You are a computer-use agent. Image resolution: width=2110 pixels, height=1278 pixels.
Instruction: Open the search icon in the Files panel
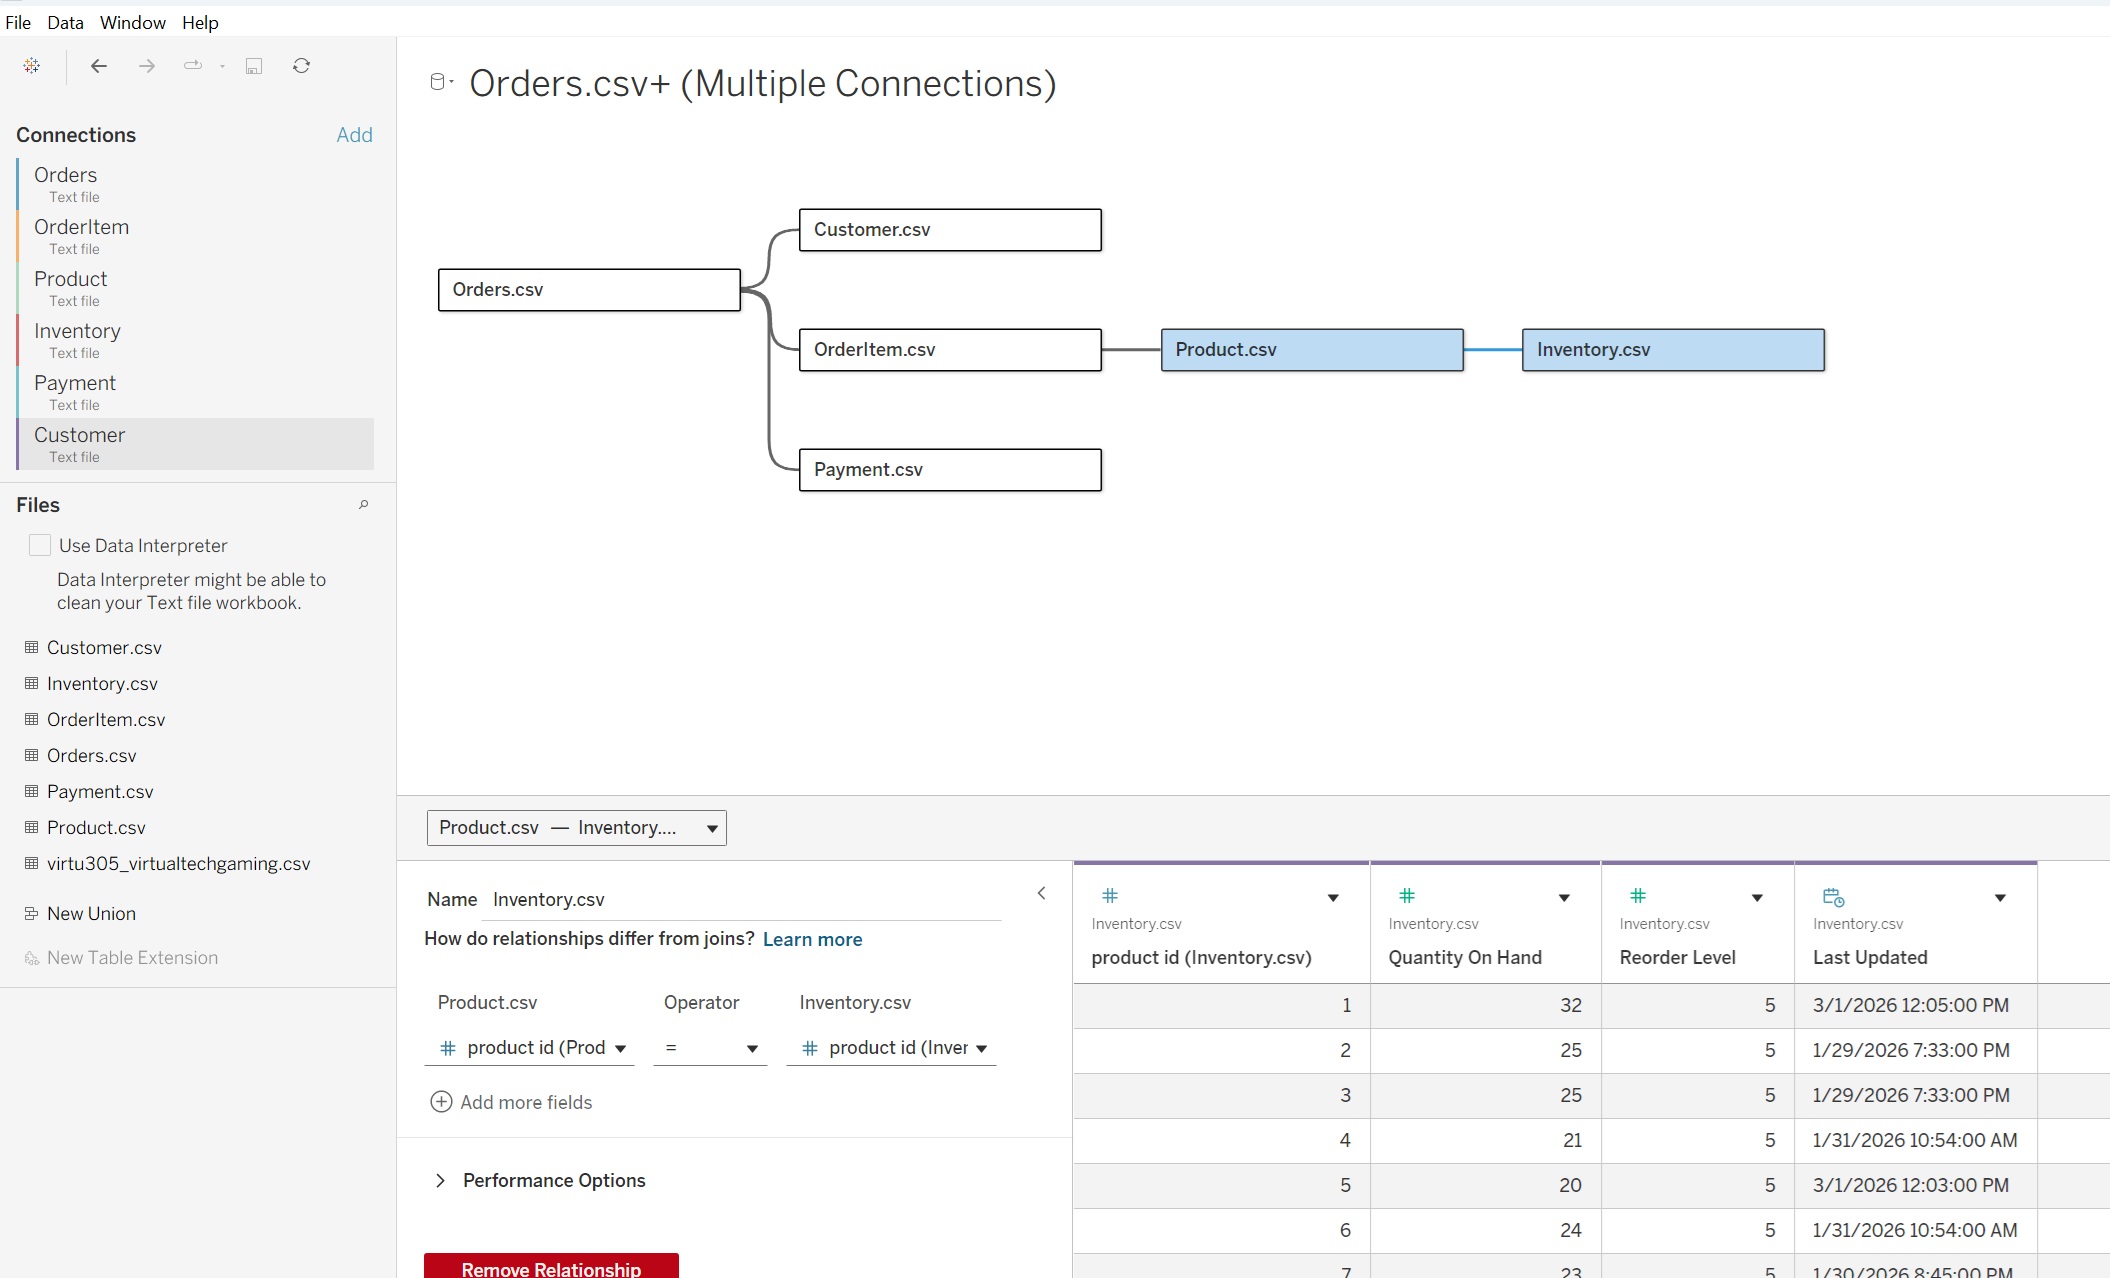pyautogui.click(x=364, y=504)
